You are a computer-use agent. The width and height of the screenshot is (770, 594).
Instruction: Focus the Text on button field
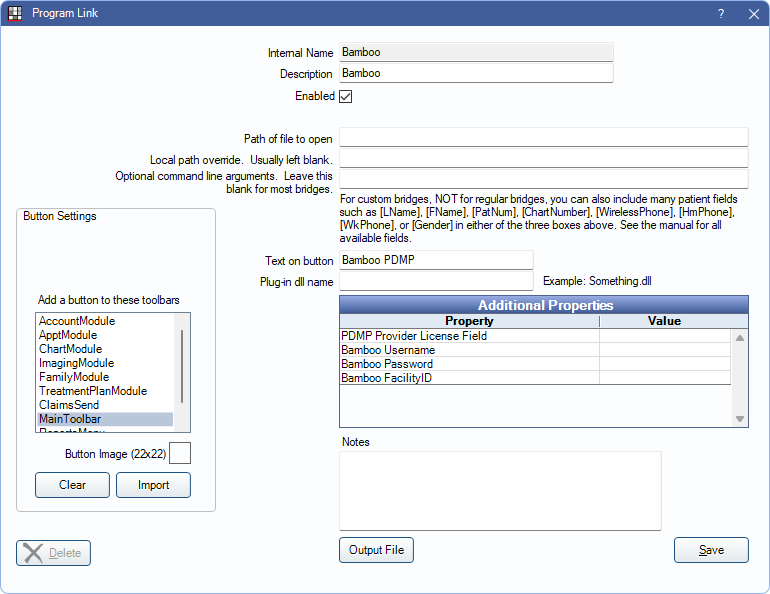click(436, 260)
